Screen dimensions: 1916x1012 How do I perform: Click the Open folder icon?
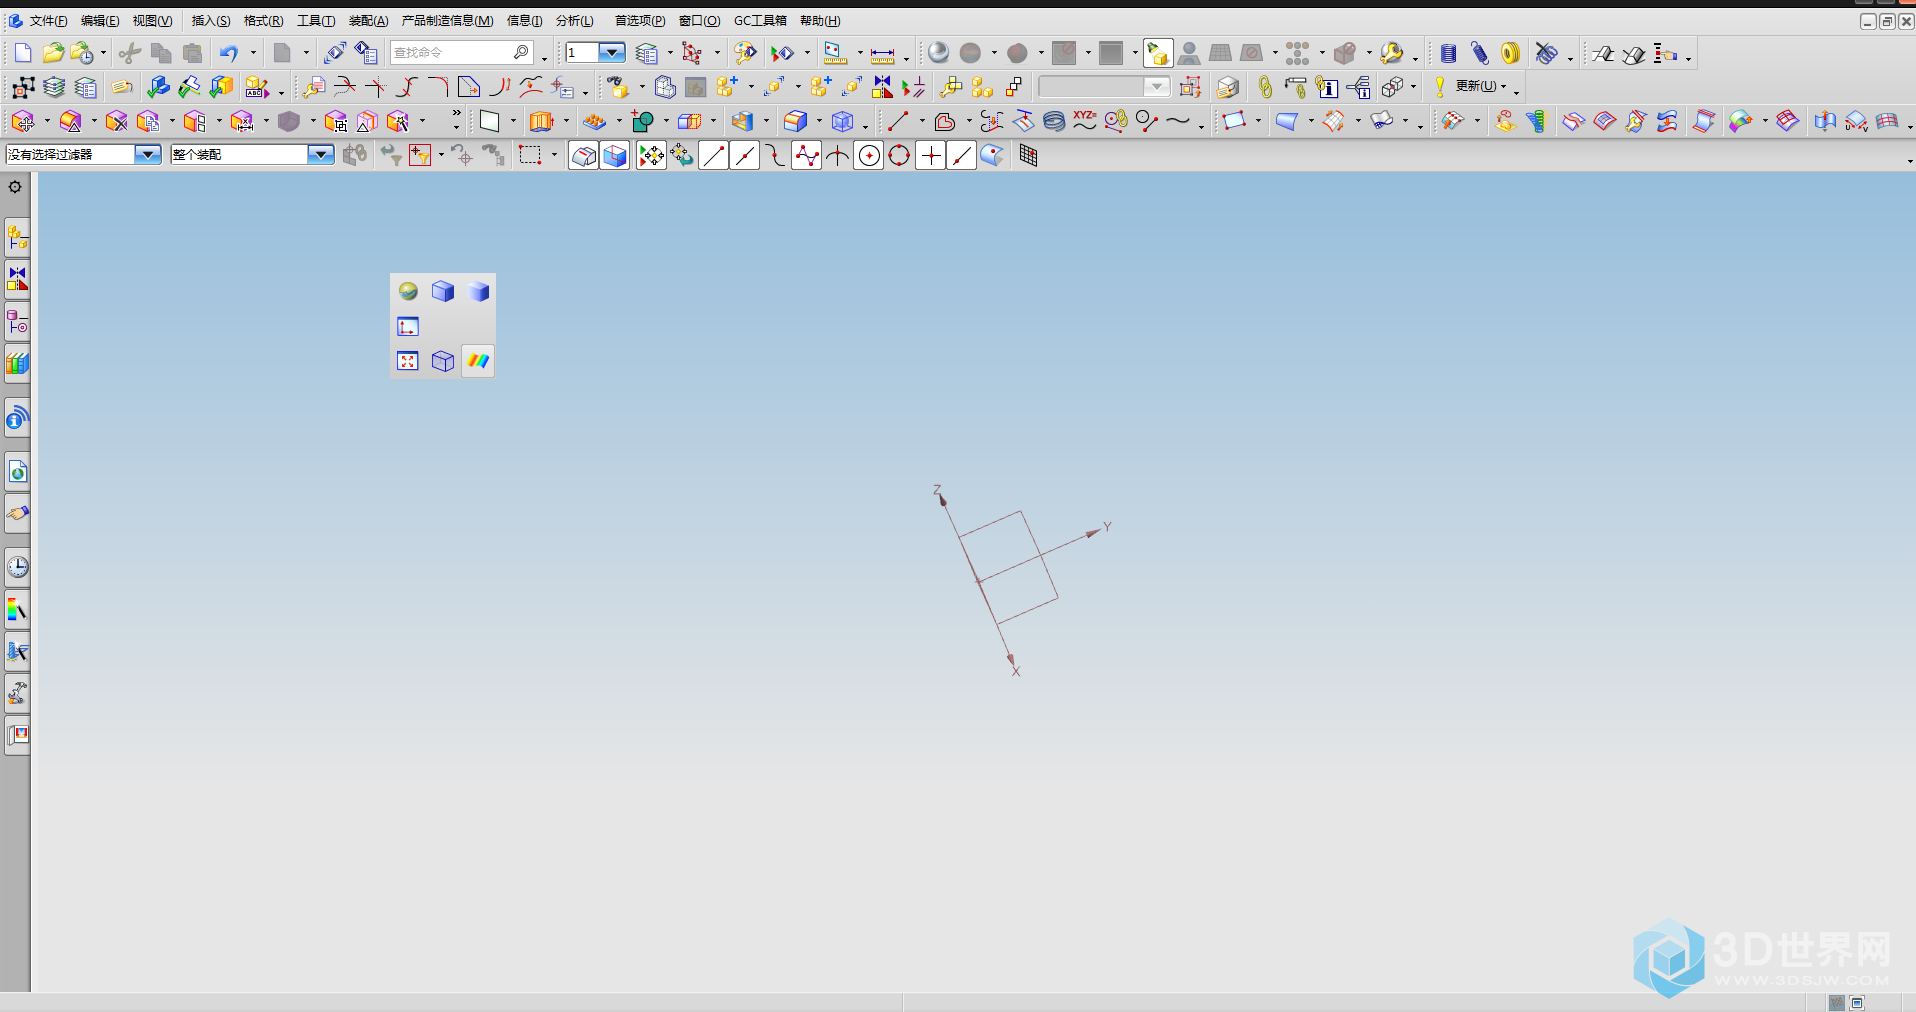(x=53, y=53)
